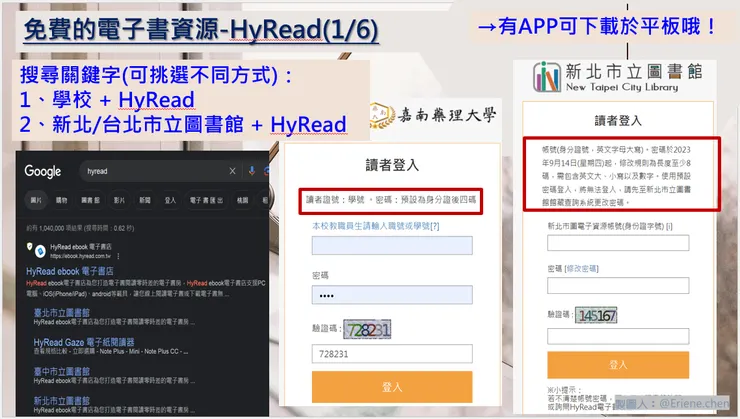Clear the hyread search query with X
This screenshot has width=740, height=419.
[x=232, y=171]
